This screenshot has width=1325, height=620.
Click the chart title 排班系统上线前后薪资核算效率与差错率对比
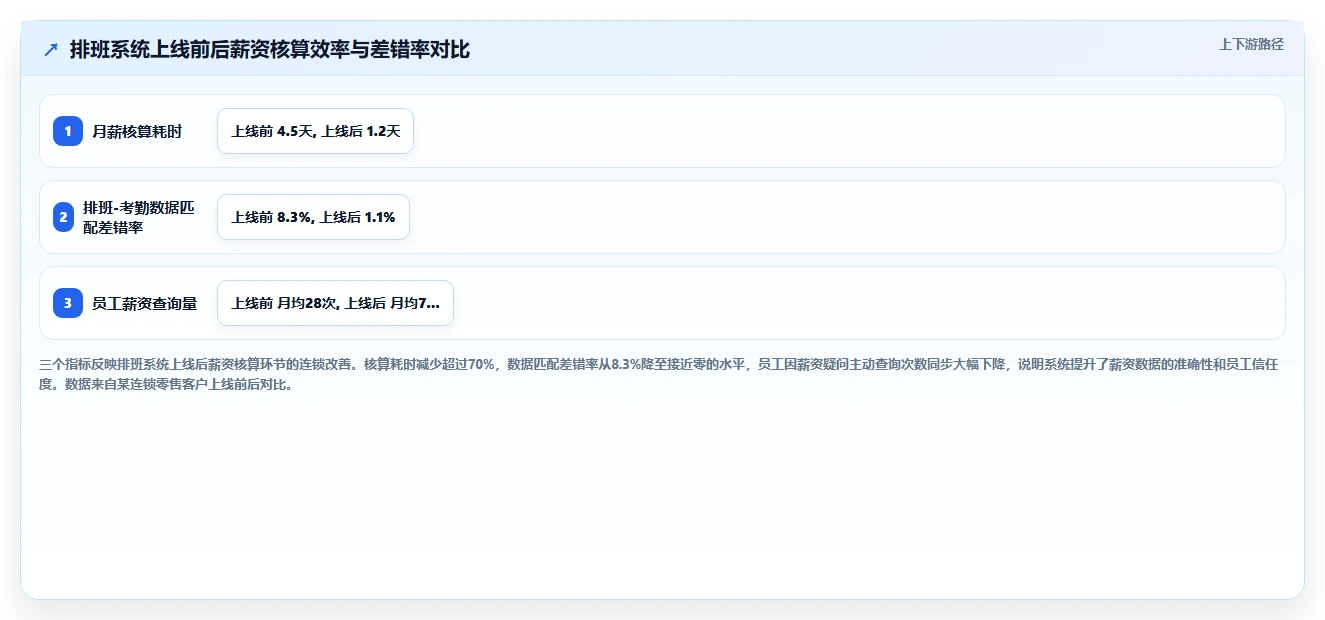pyautogui.click(x=270, y=50)
